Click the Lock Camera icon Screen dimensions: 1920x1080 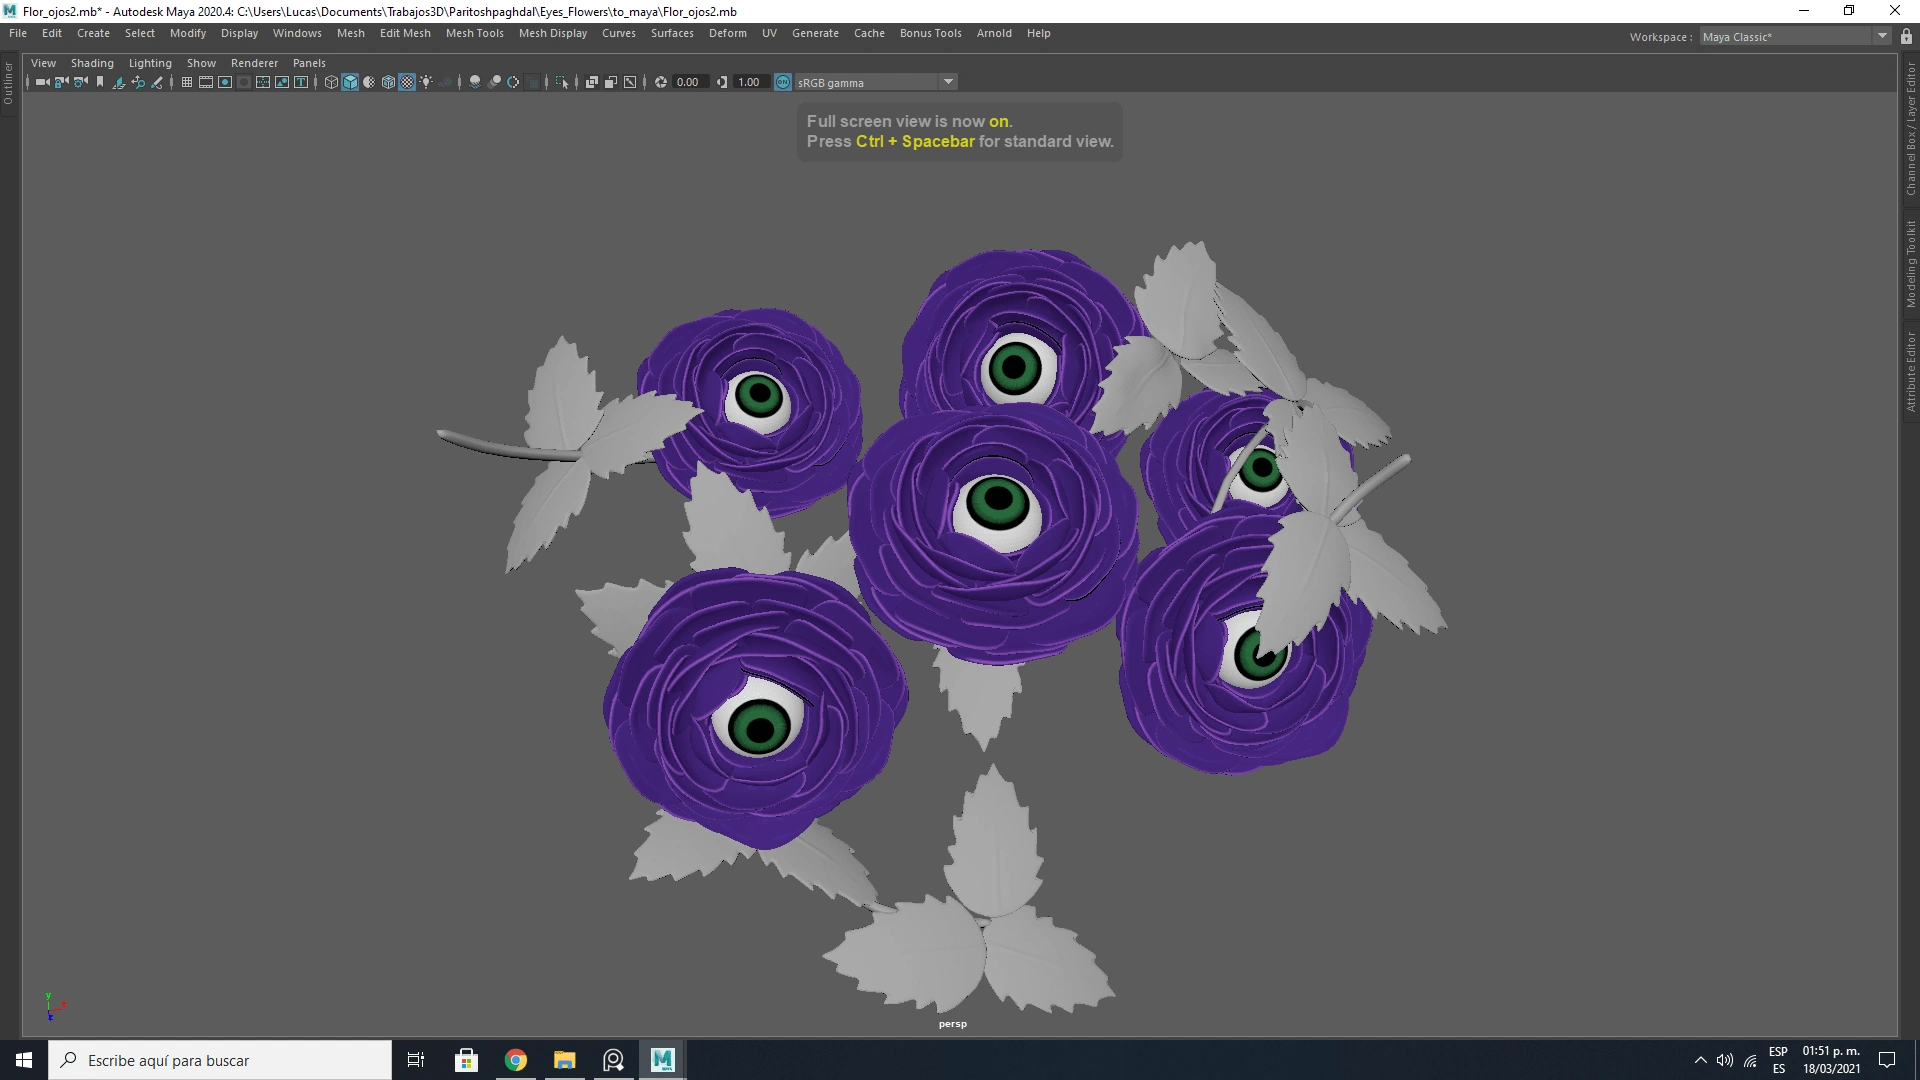coord(61,82)
